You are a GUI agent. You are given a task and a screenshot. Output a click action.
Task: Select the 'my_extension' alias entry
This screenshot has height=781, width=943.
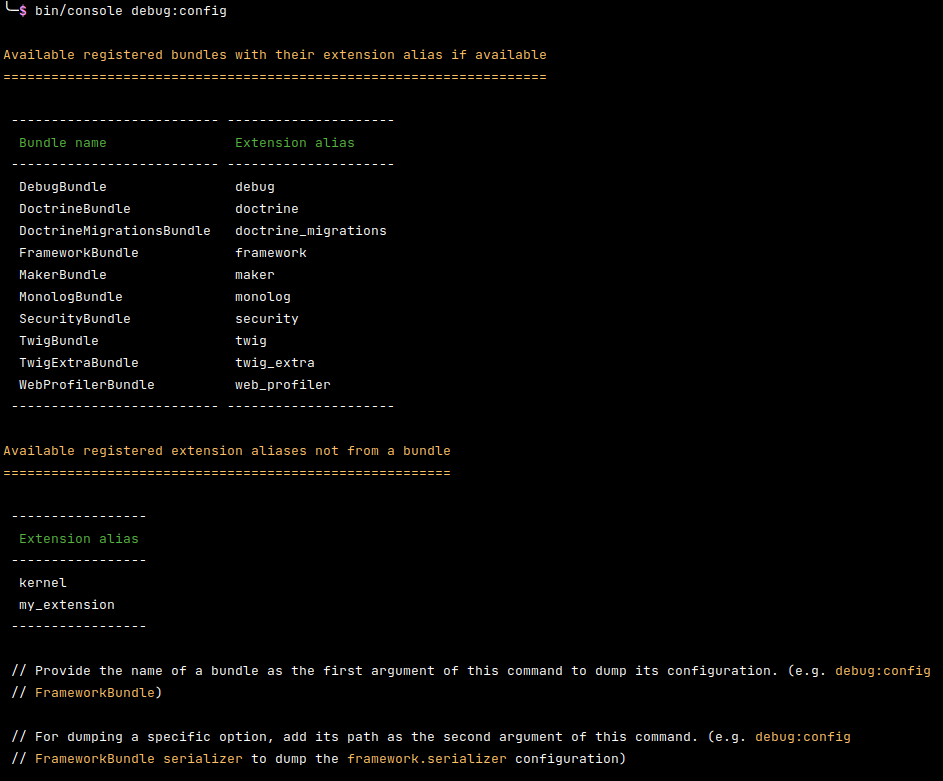coord(67,605)
